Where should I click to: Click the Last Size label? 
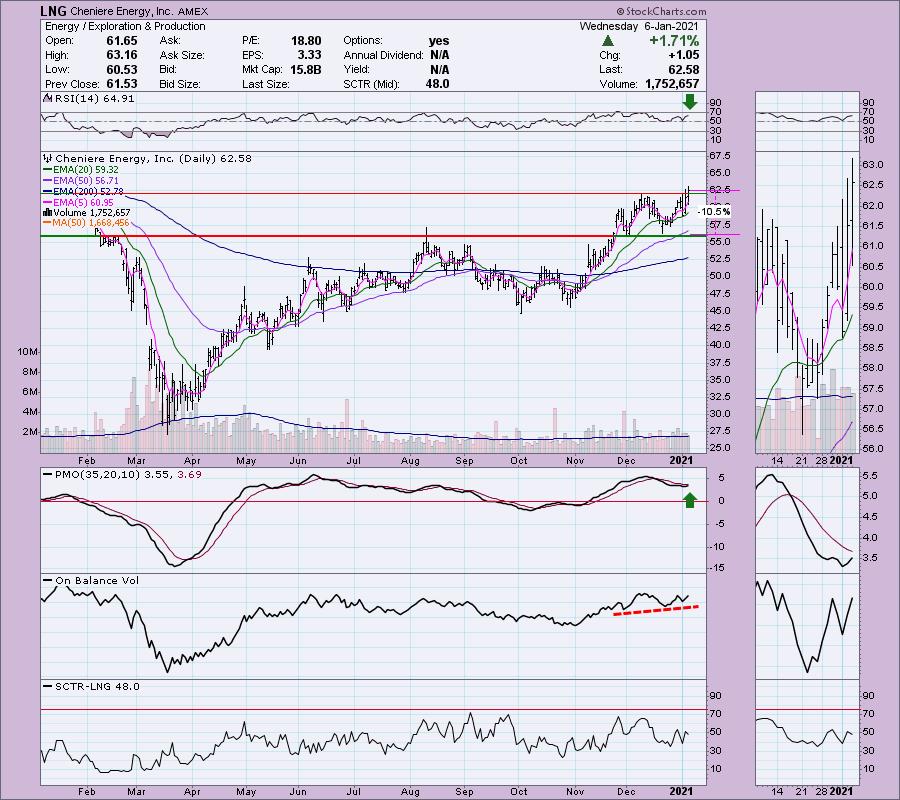[x=266, y=84]
